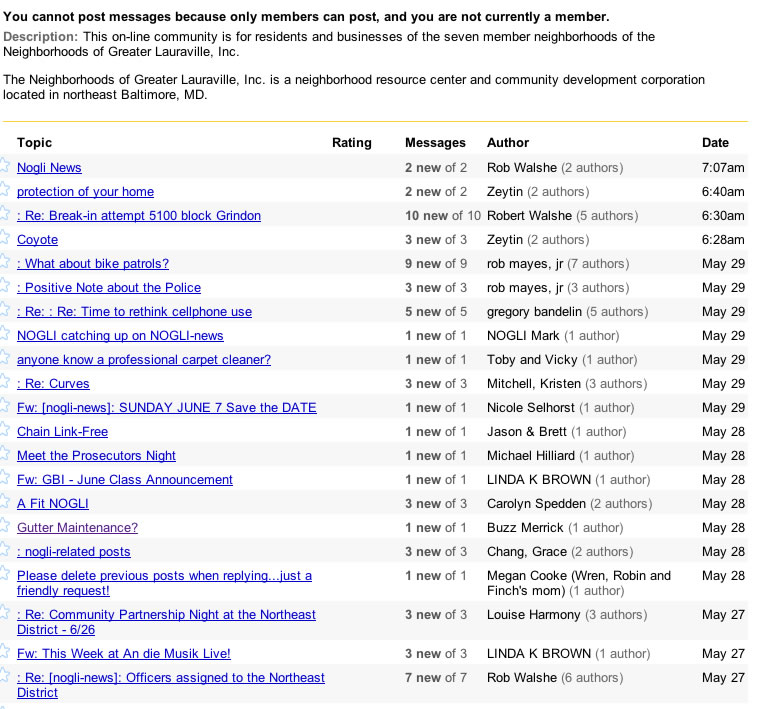
Task: Open 'Re: Community Partnership Night' topic
Action: click(x=166, y=615)
